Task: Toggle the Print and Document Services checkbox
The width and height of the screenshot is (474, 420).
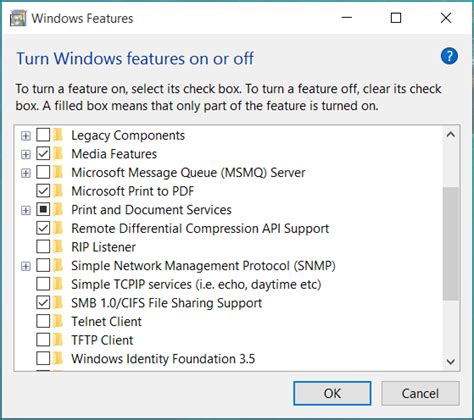Action: click(x=43, y=209)
